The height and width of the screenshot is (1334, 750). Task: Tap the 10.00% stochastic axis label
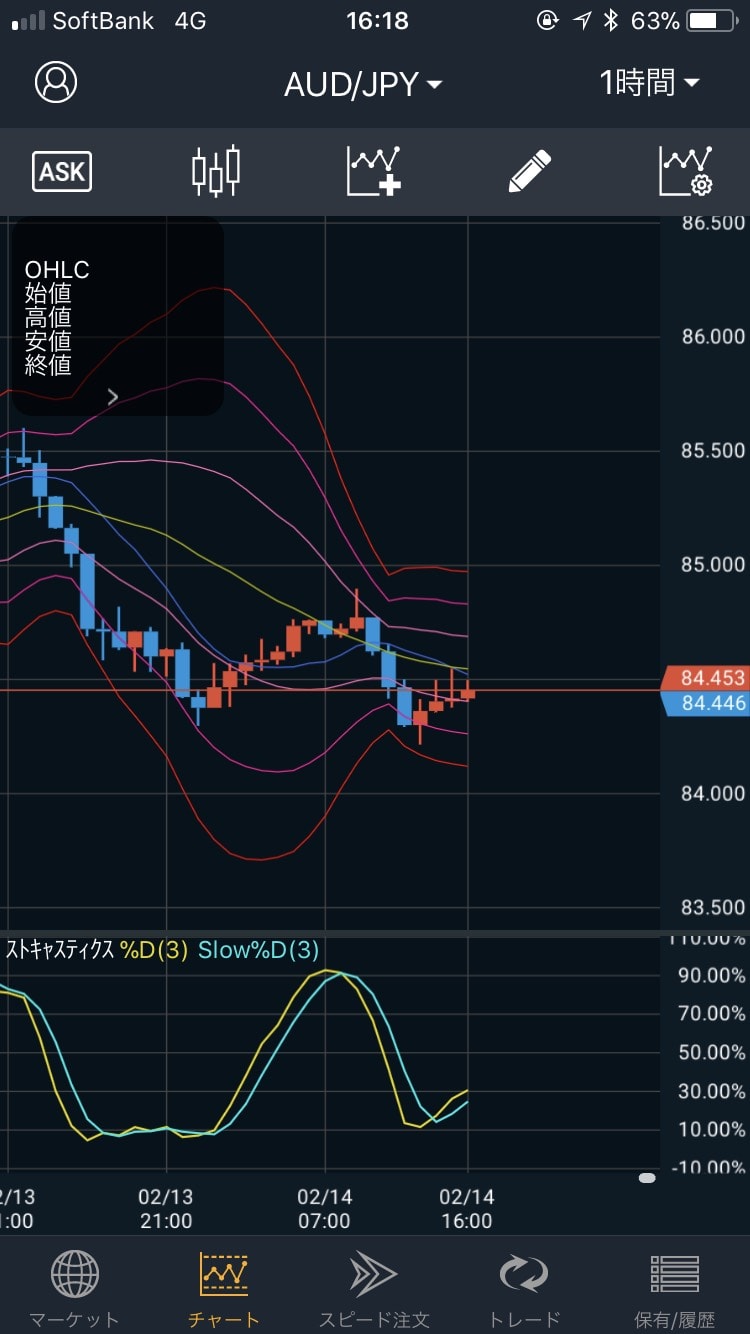click(x=712, y=1129)
